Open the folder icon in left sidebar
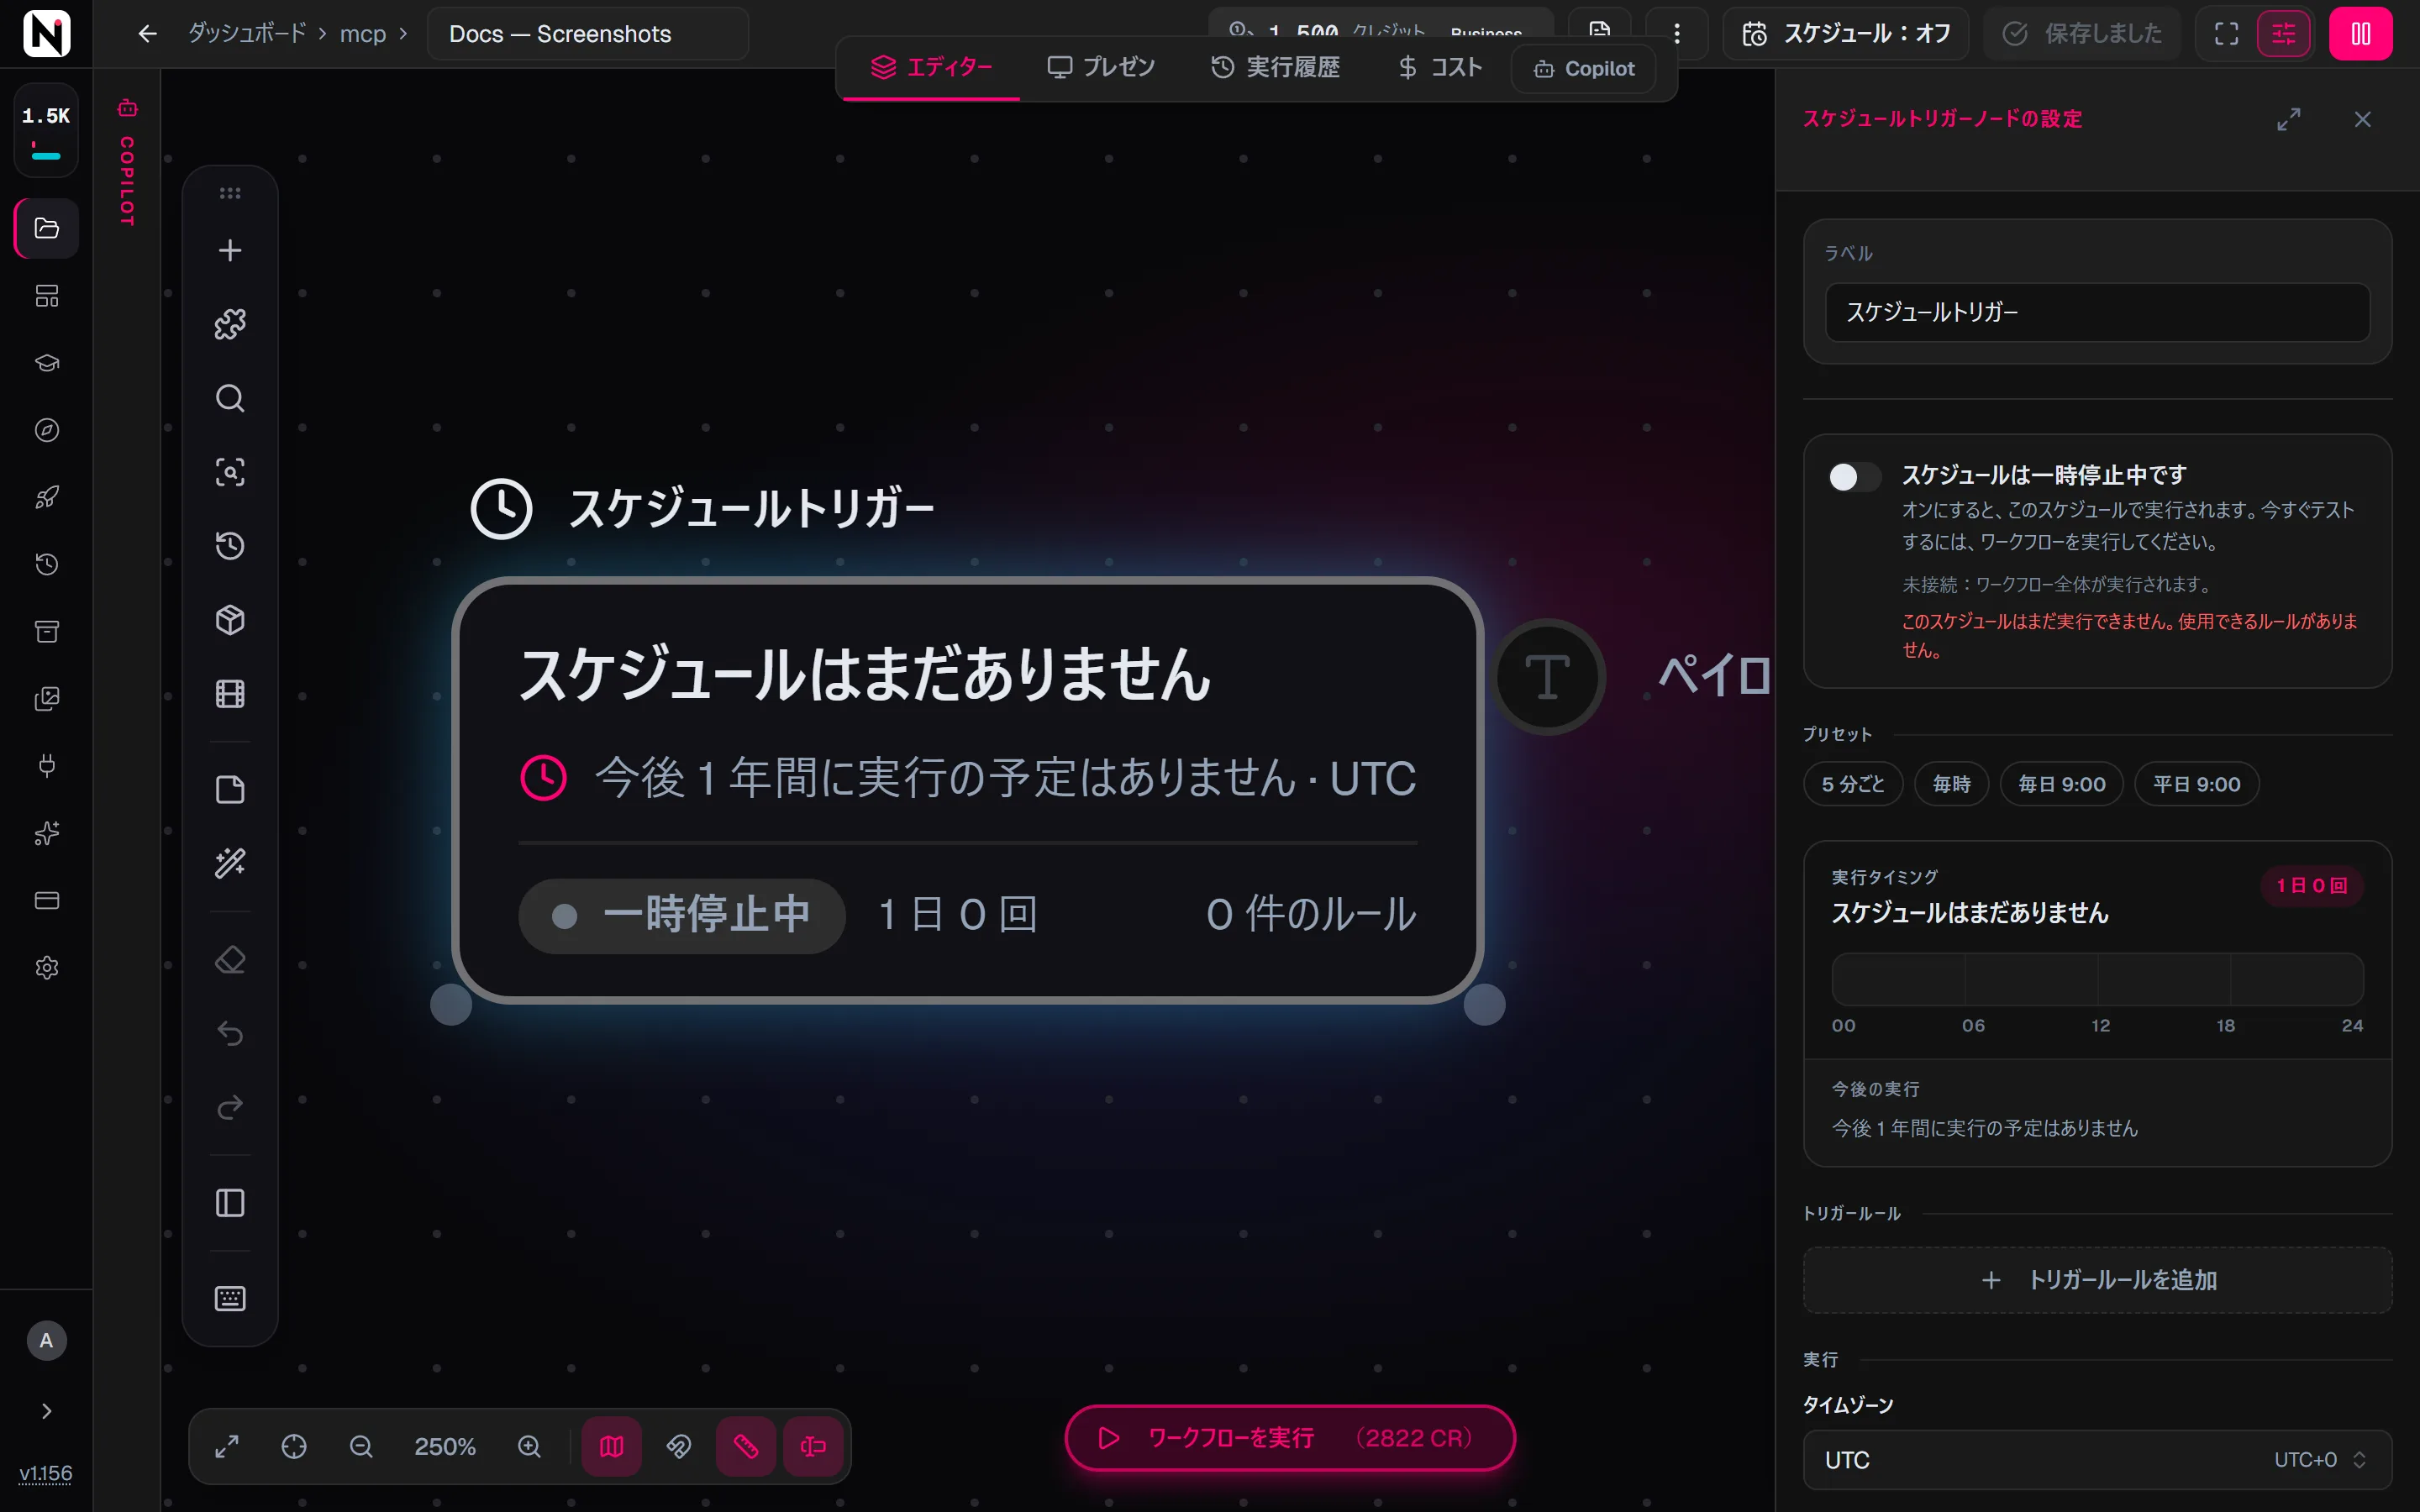Screen dimensions: 2420x1512 [47, 228]
